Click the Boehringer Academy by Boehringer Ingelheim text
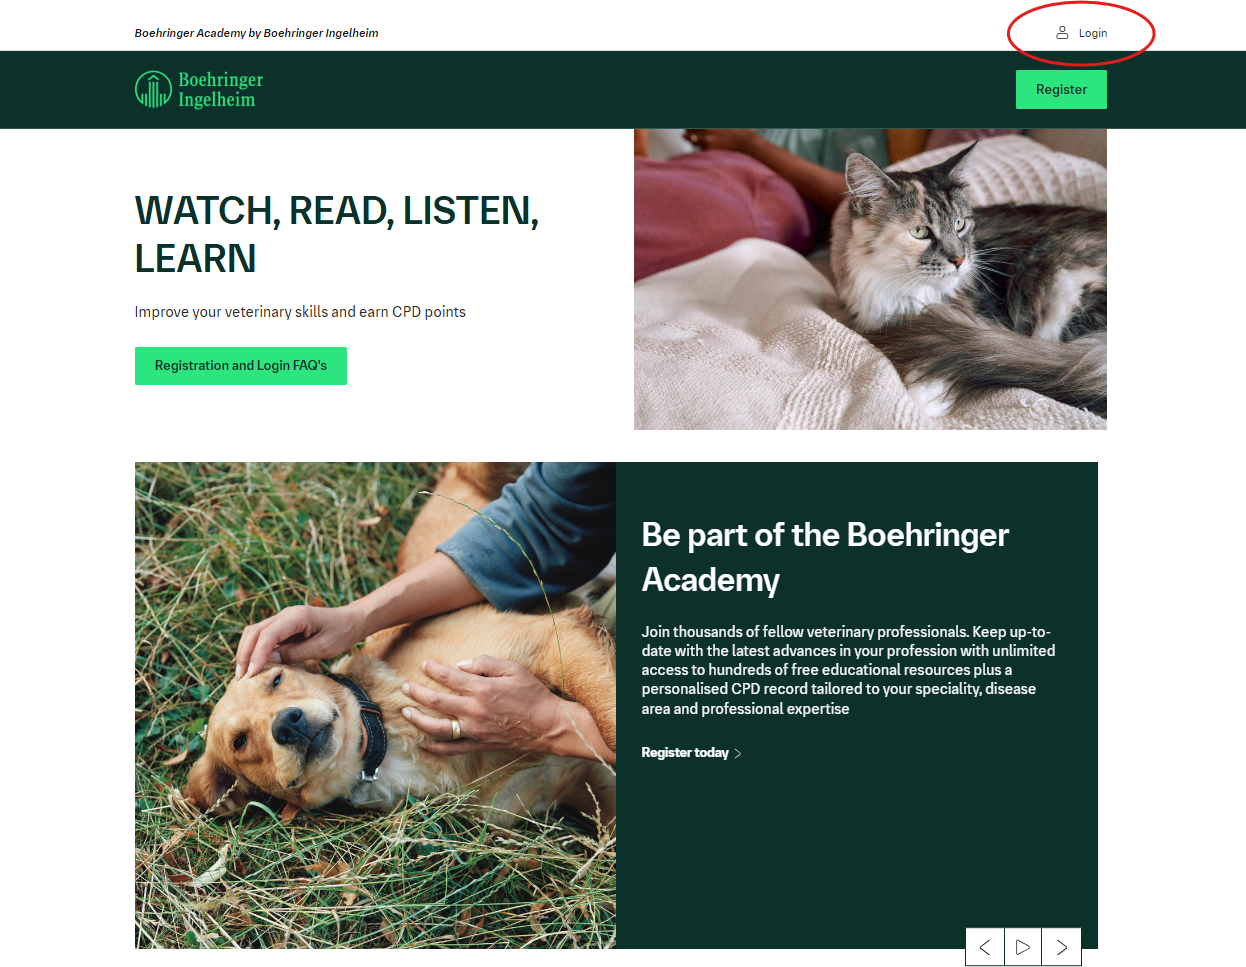Image resolution: width=1246 pixels, height=967 pixels. tap(257, 33)
